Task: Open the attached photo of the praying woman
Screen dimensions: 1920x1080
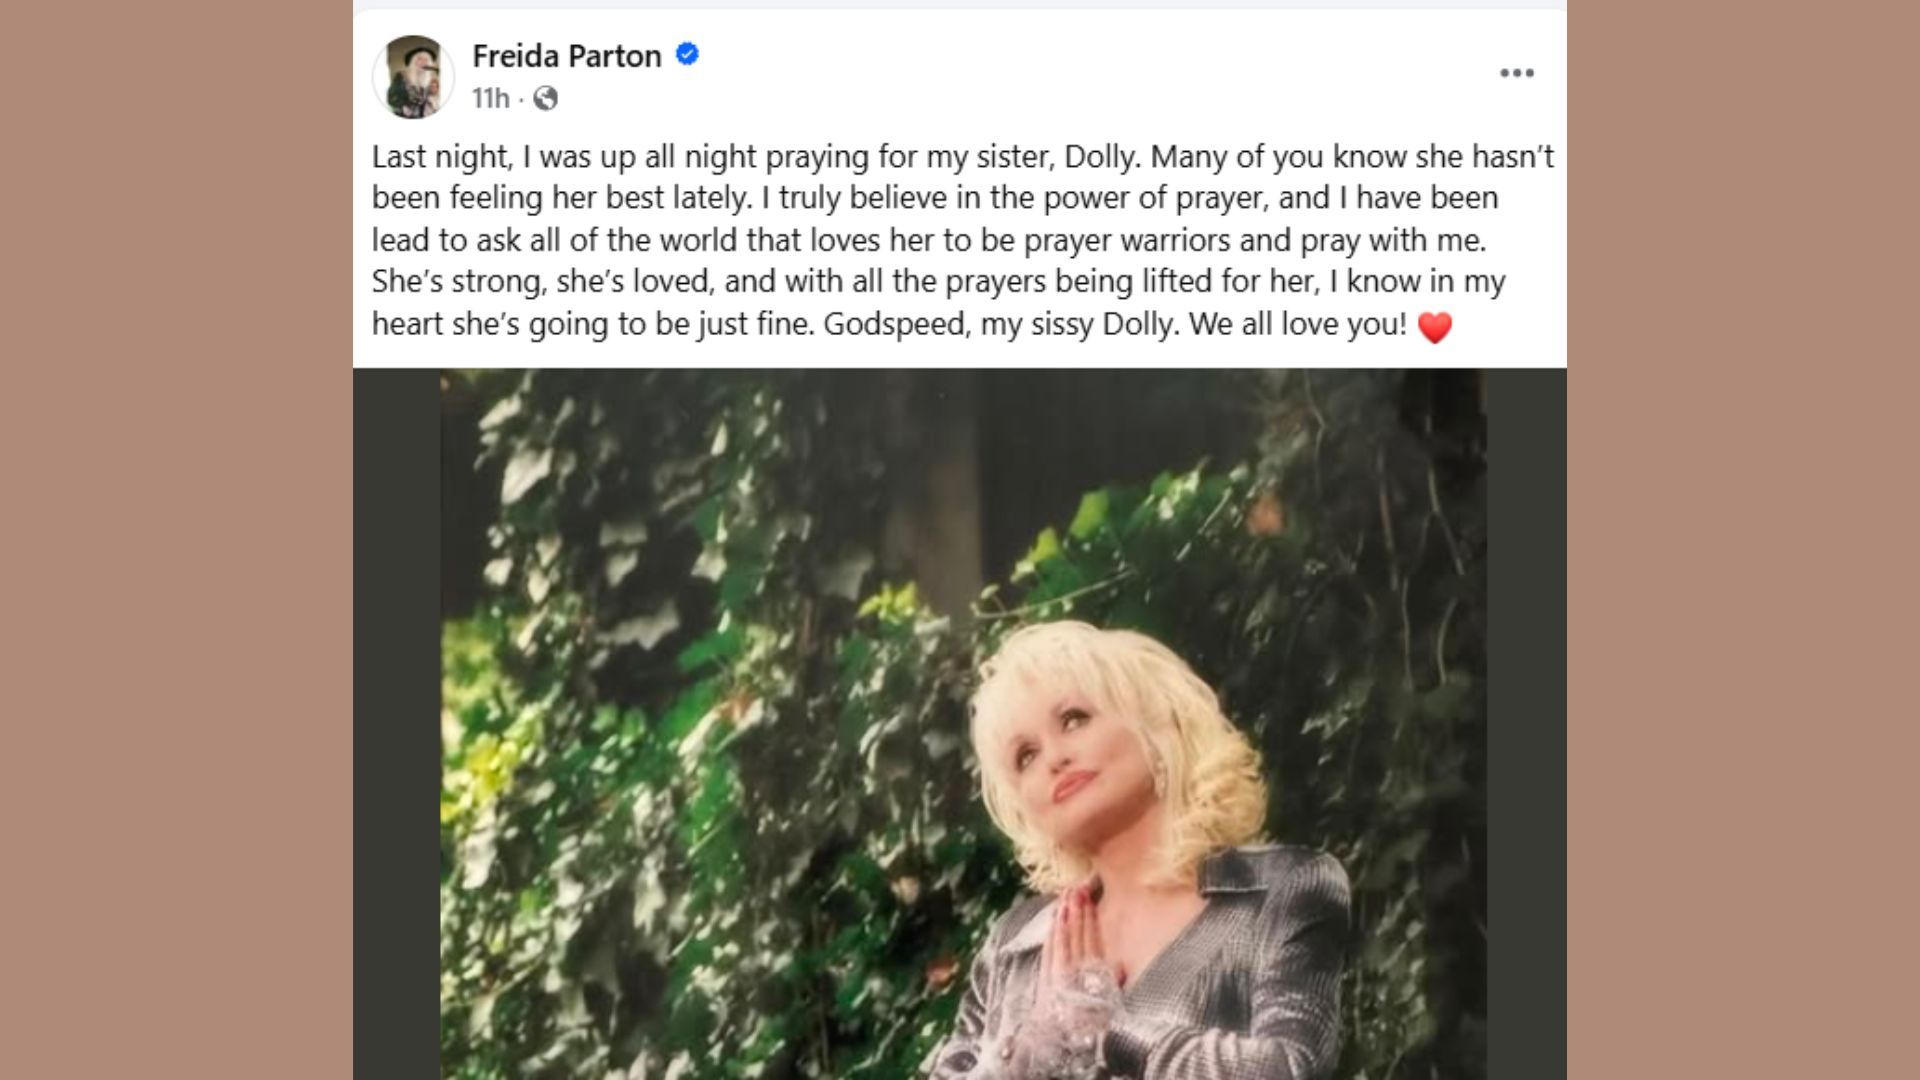Action: click(962, 722)
